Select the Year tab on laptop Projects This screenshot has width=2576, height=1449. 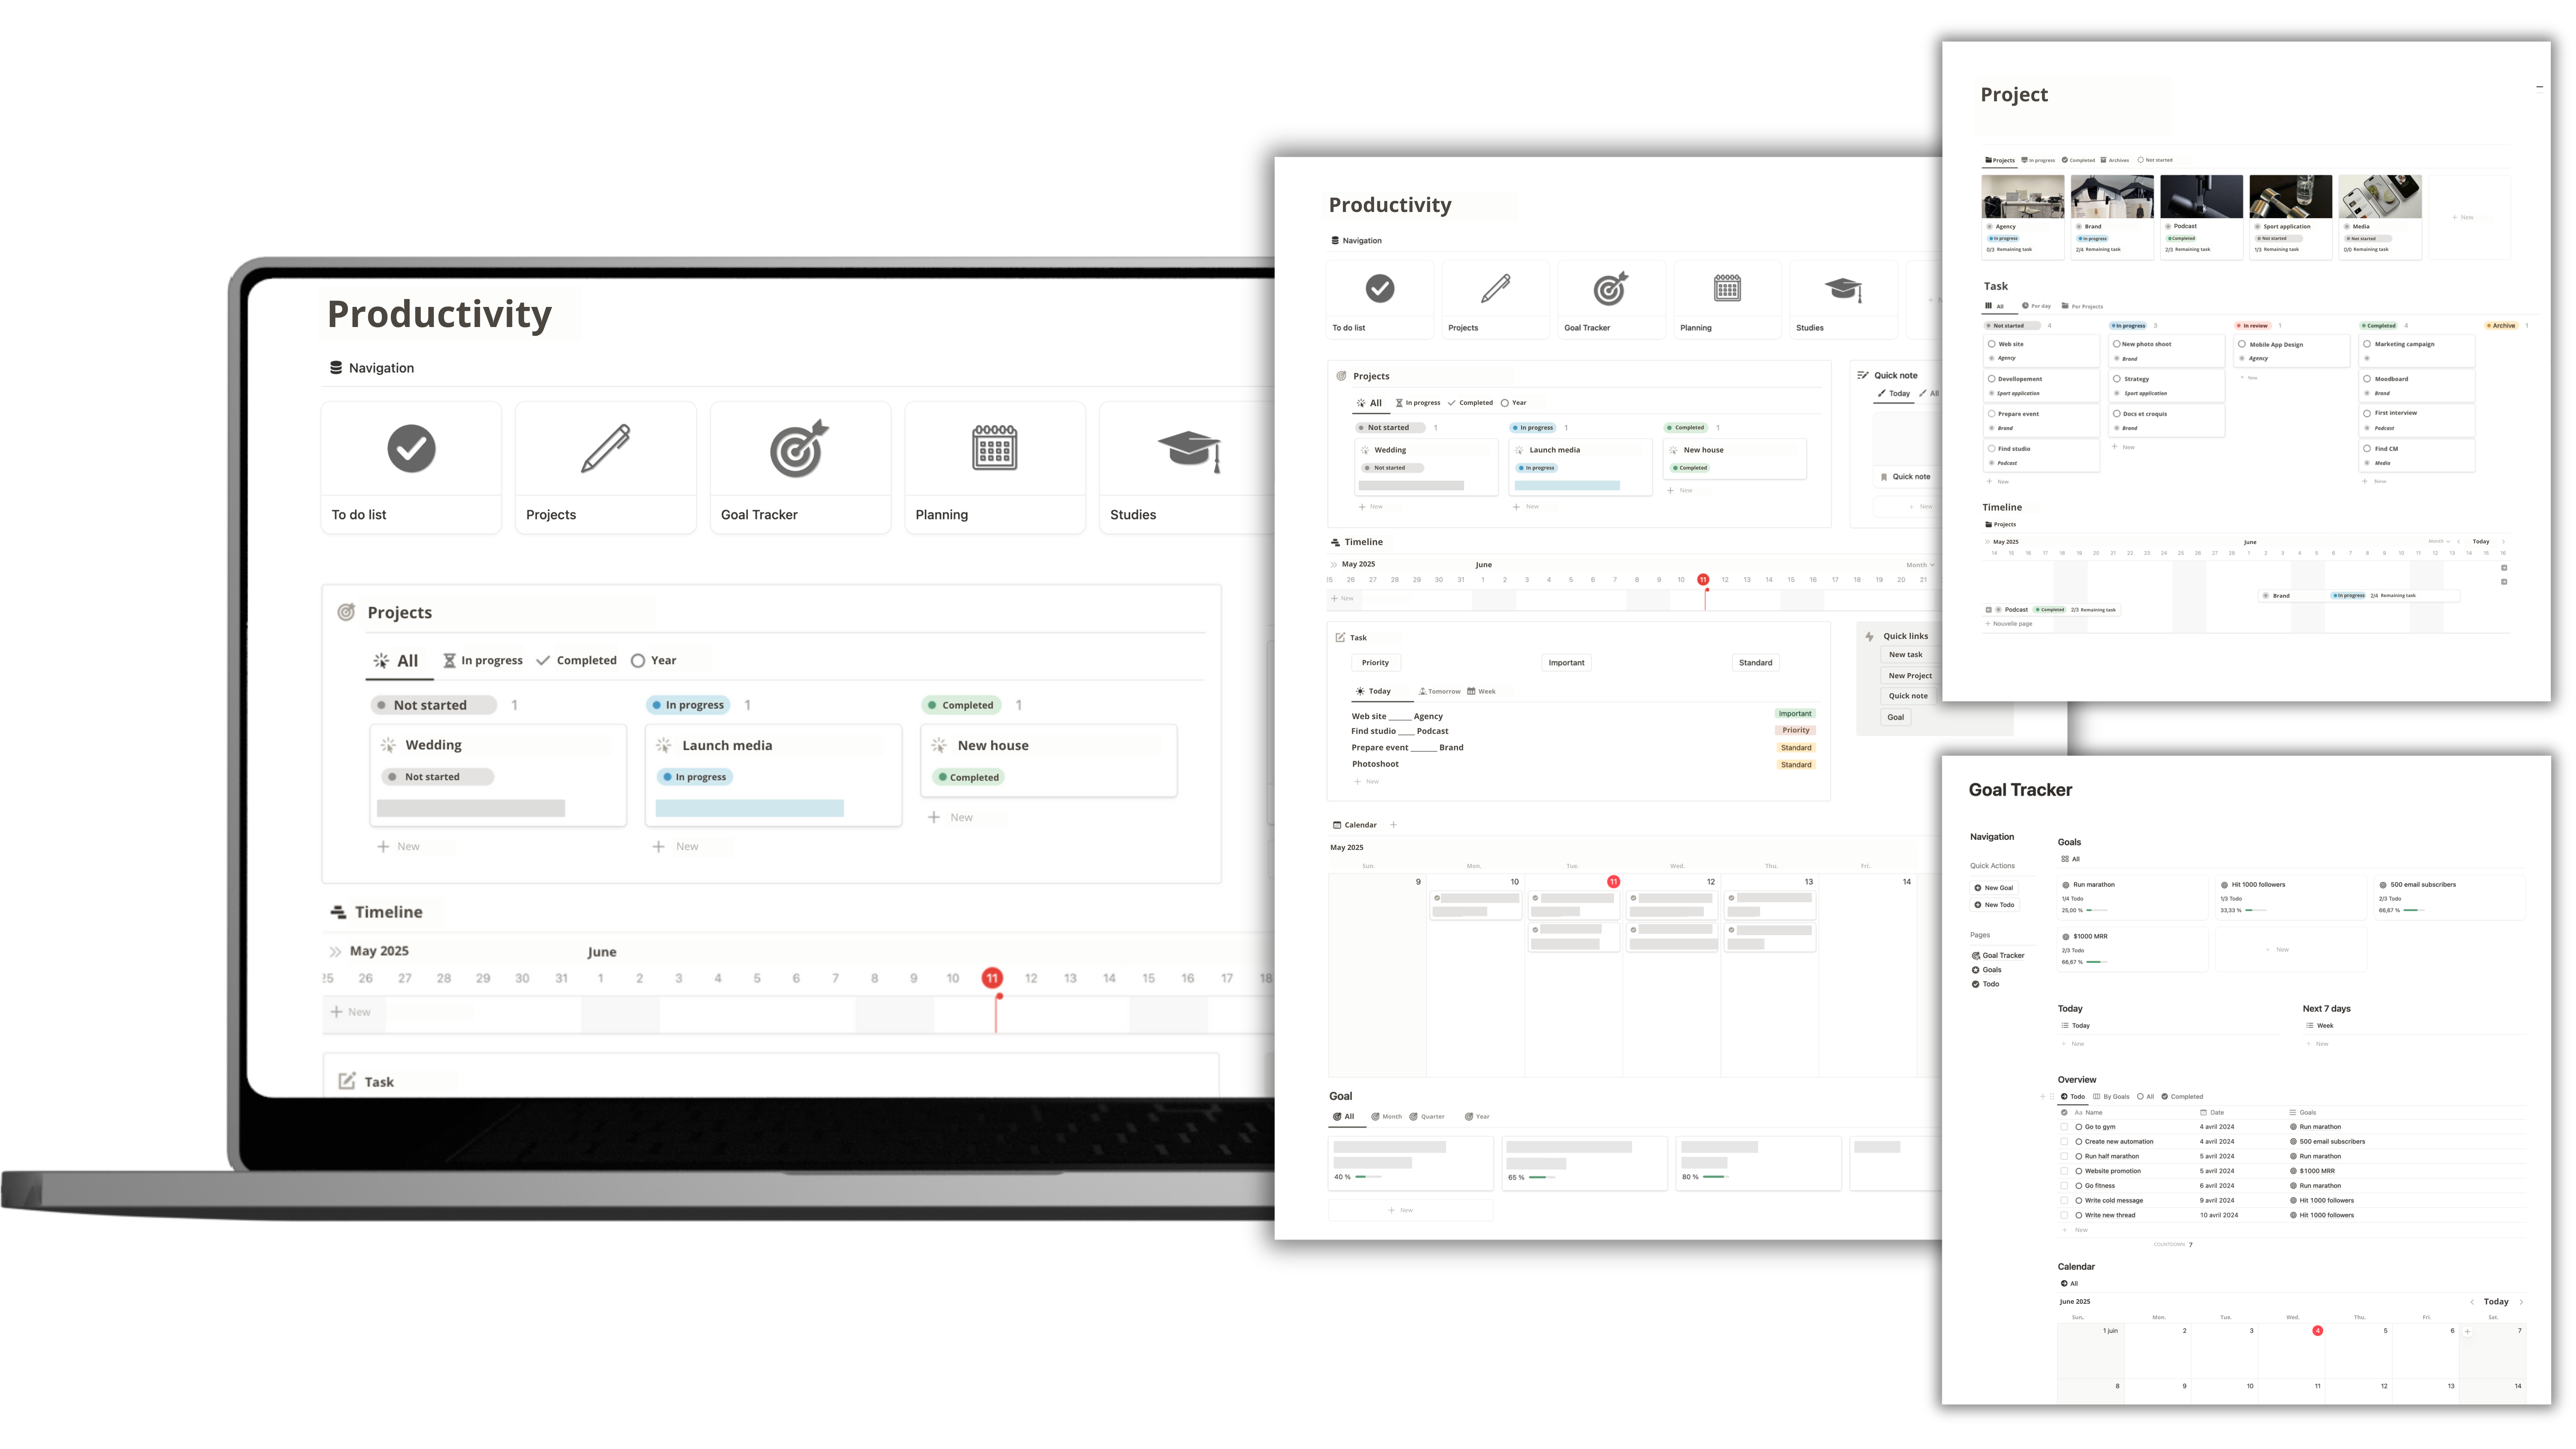coord(654,660)
